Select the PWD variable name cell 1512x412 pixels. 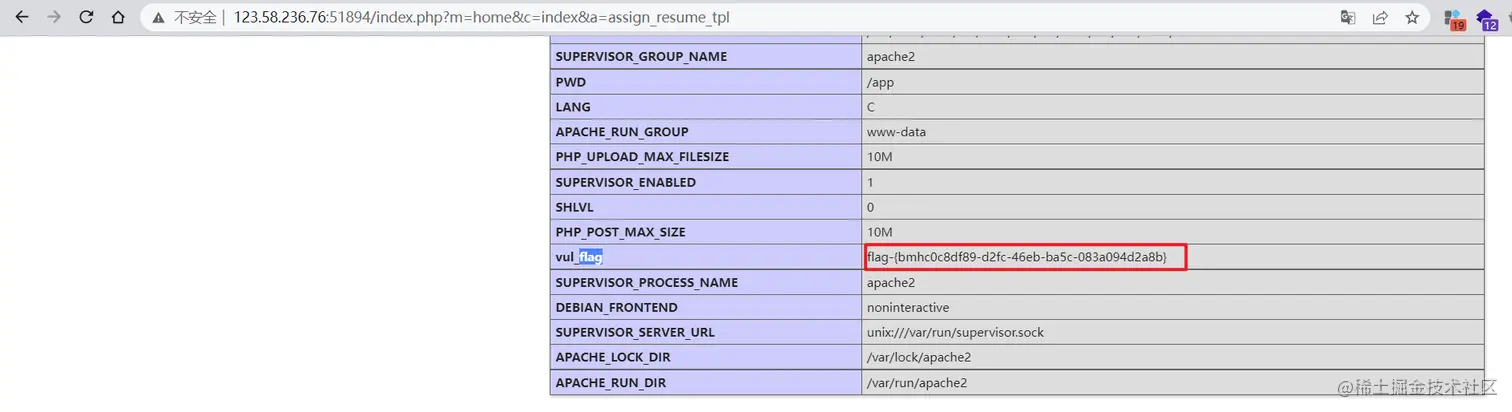click(706, 82)
